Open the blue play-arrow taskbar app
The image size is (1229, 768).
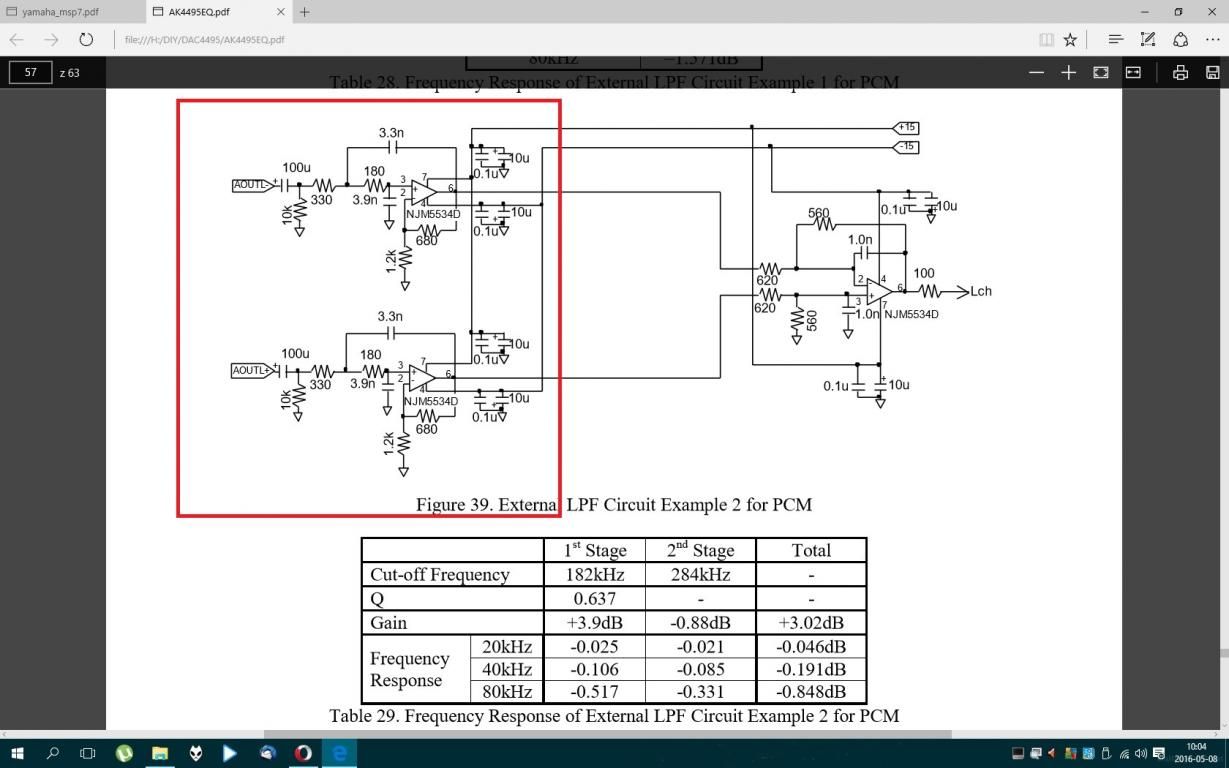pos(231,753)
